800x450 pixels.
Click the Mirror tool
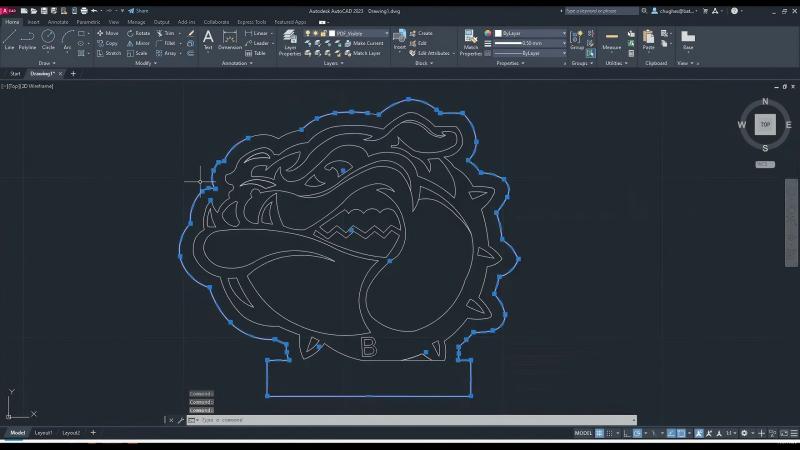[138, 43]
